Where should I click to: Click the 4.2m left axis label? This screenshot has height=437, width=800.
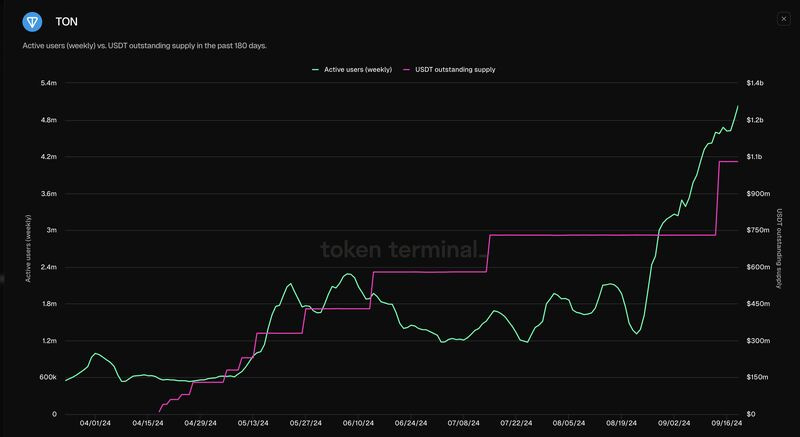click(48, 157)
